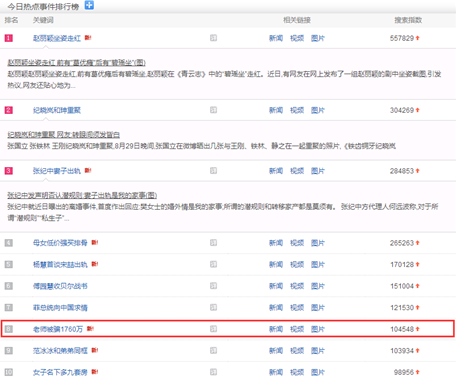Viewport: 456px width, 381px height.
Task: Click 视频 link in the 104548 row
Action: pyautogui.click(x=297, y=329)
